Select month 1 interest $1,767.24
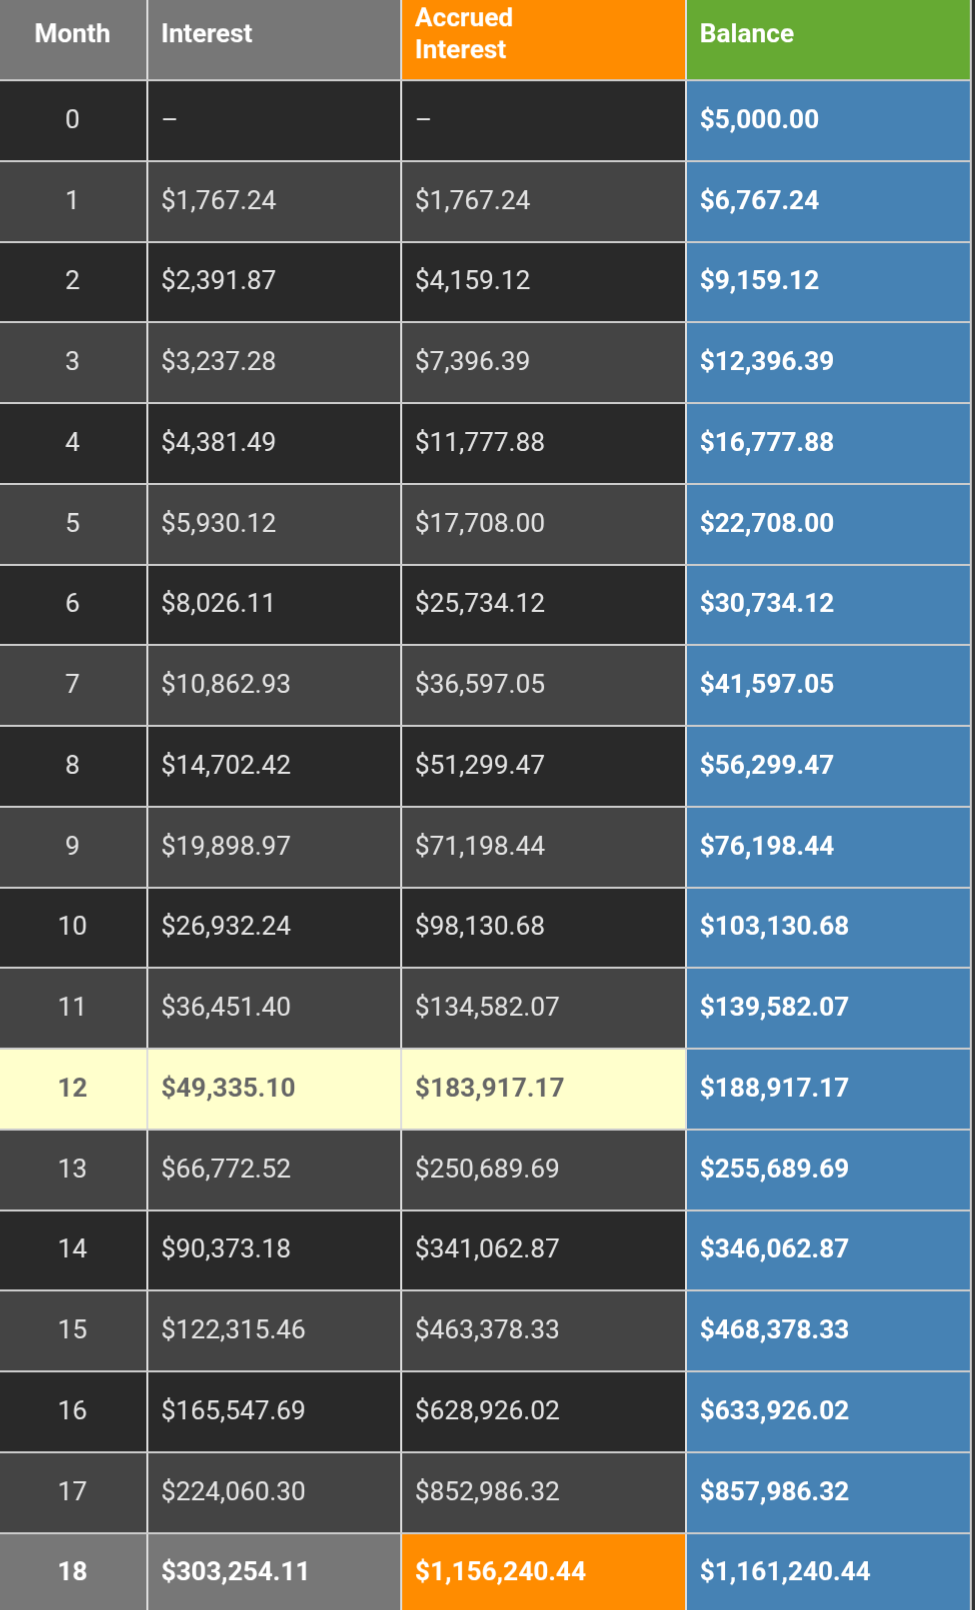Screen dimensions: 975x1610 coord(274,201)
